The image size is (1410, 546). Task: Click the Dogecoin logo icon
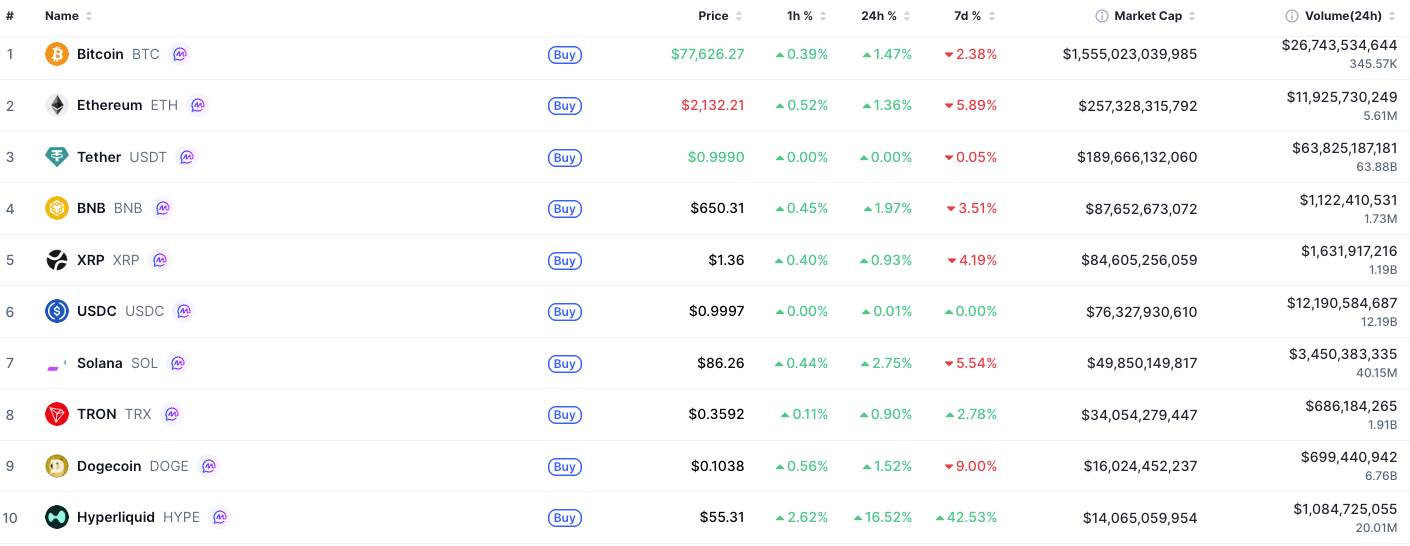tap(57, 466)
